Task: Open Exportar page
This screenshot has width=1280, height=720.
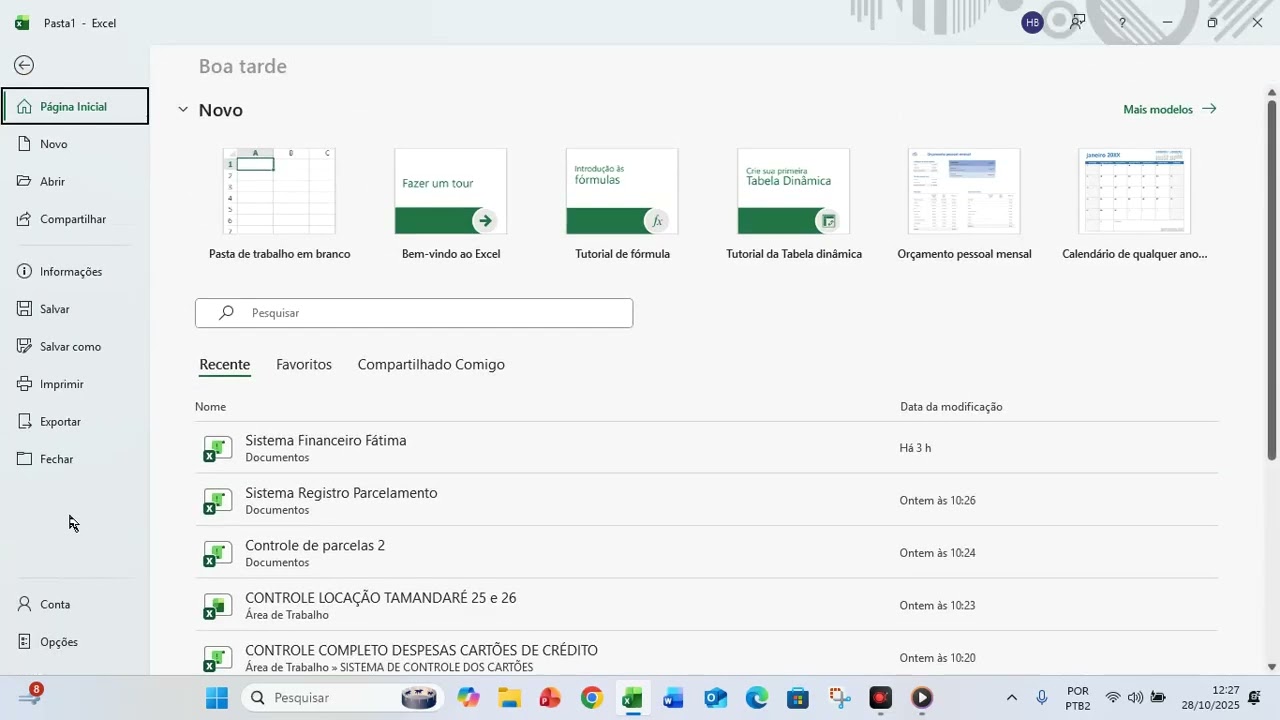Action: coord(75,421)
